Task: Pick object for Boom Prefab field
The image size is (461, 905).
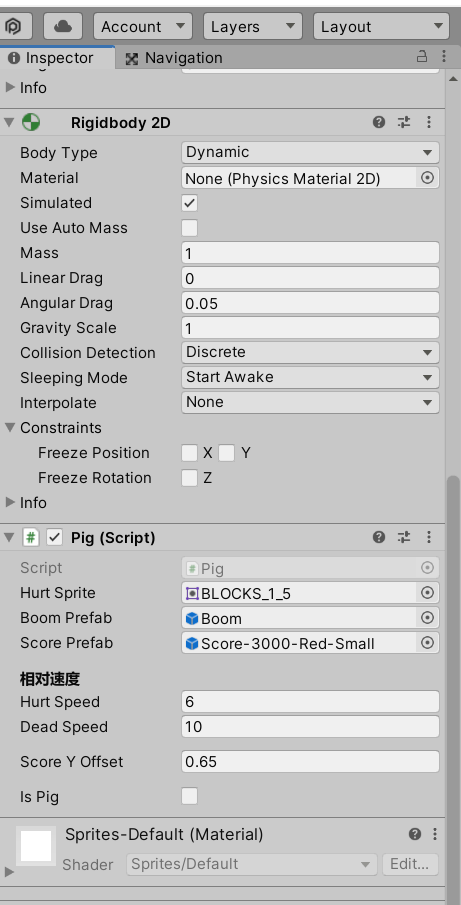Action: pos(427,618)
